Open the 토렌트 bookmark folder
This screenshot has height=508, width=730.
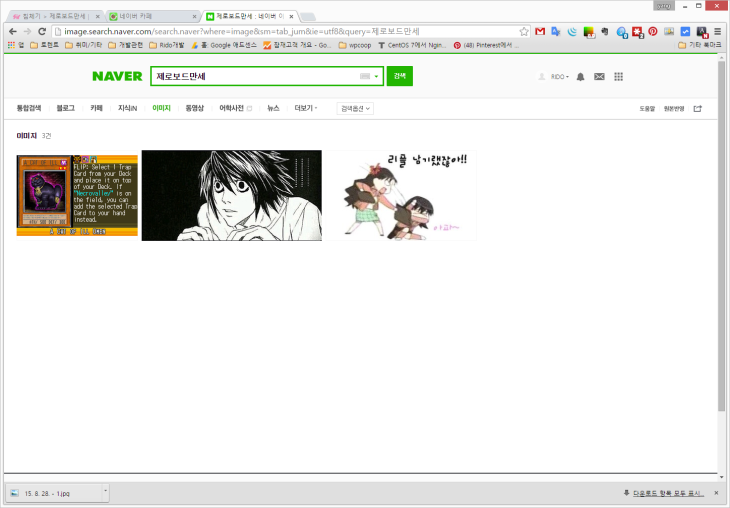pyautogui.click(x=45, y=45)
